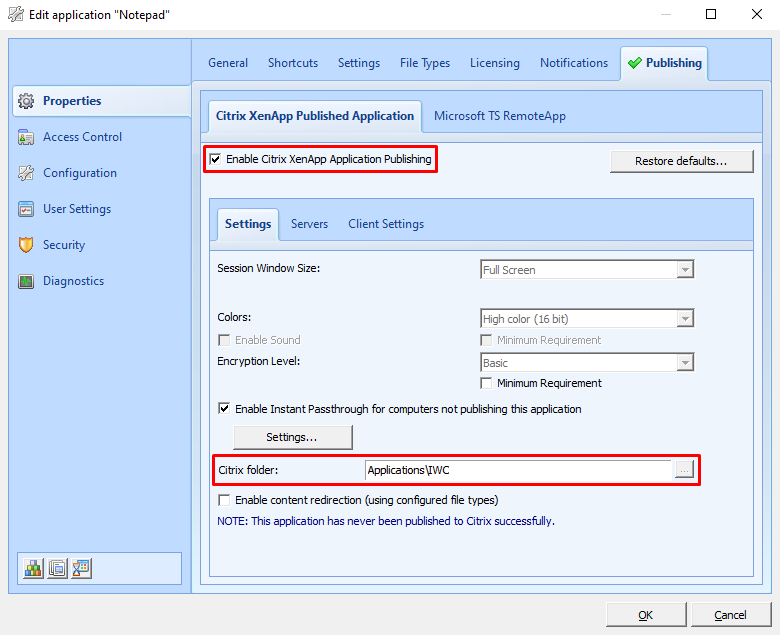This screenshot has width=780, height=635.
Task: Select Properties label in sidebar
Action: coord(72,101)
